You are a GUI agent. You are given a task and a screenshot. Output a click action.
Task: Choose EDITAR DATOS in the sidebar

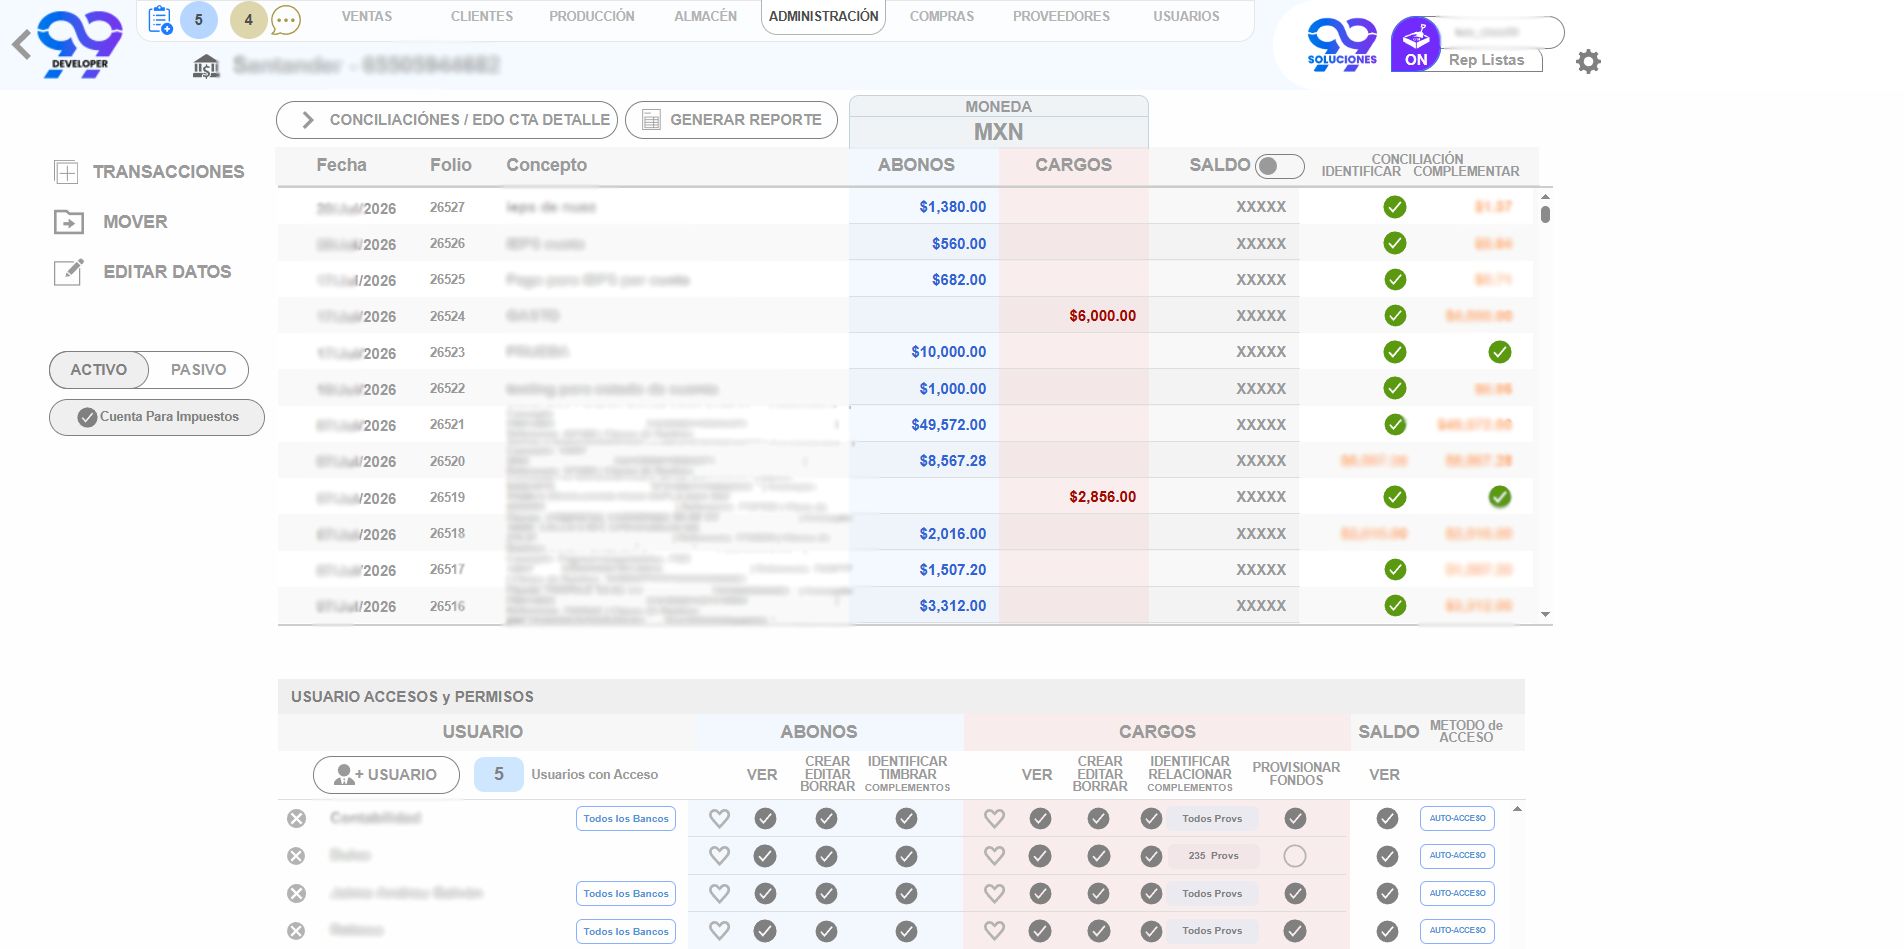click(x=142, y=272)
